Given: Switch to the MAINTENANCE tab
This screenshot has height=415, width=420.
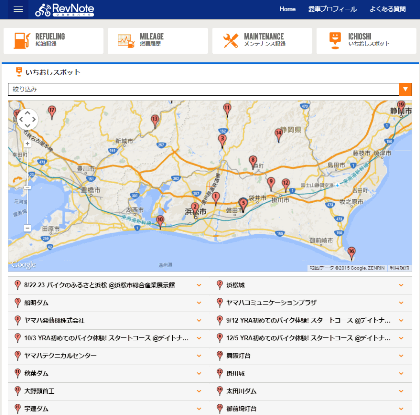Looking at the screenshot, I should pyautogui.click(x=262, y=41).
